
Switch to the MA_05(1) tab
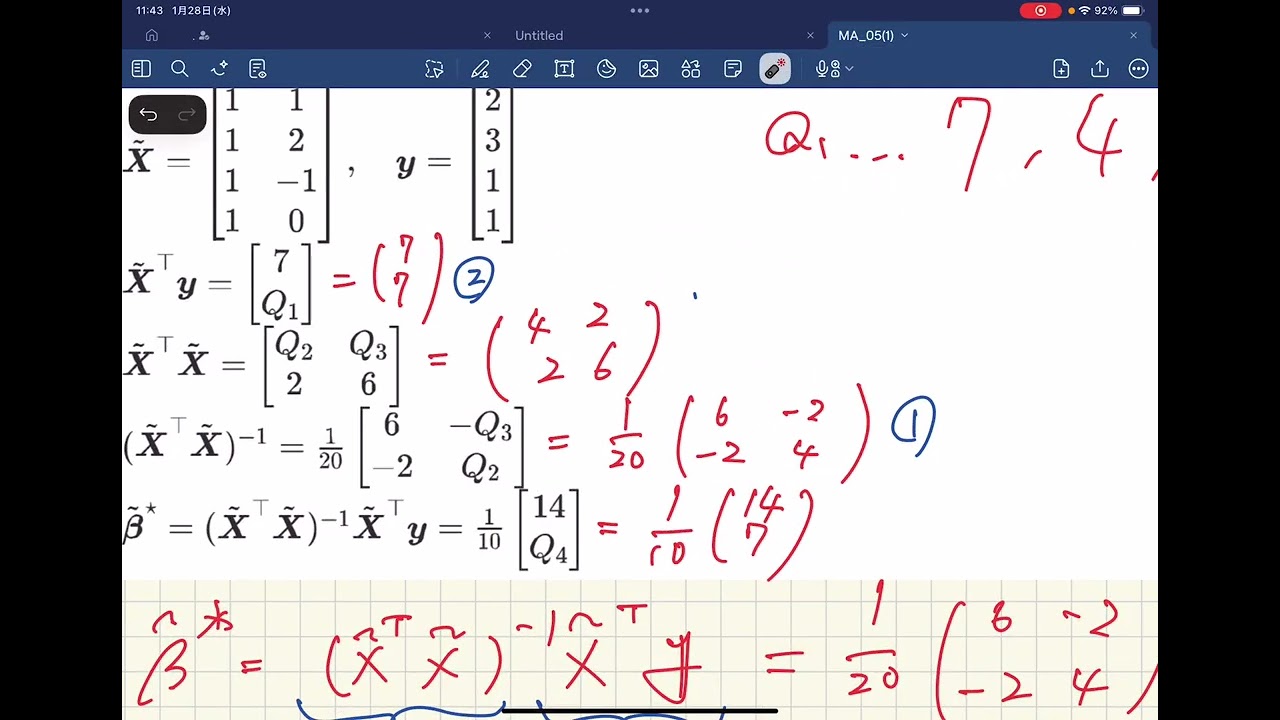coord(866,35)
